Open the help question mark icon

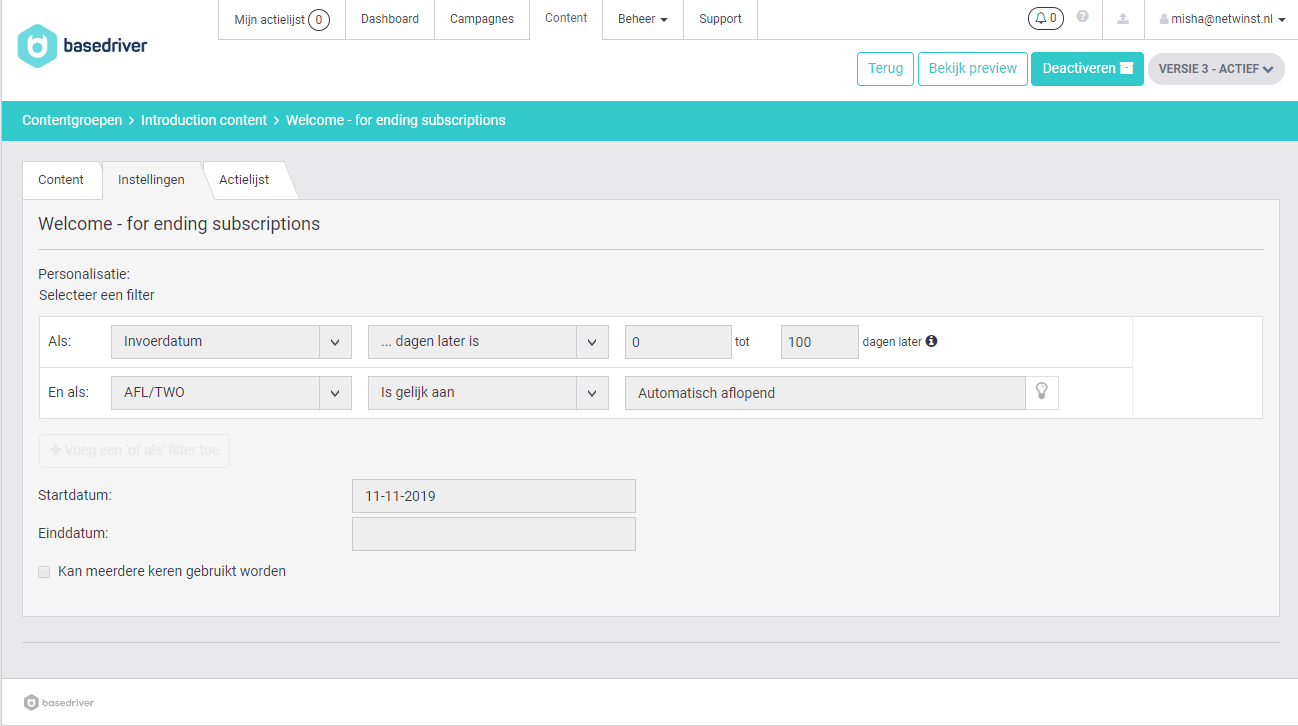click(x=1082, y=17)
